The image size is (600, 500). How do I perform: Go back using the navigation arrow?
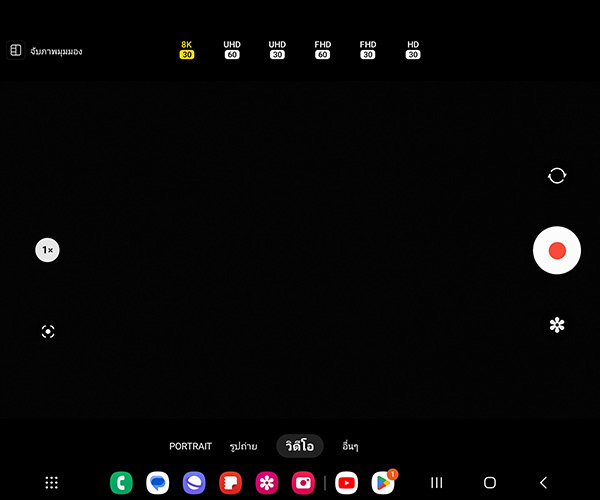[x=543, y=483]
